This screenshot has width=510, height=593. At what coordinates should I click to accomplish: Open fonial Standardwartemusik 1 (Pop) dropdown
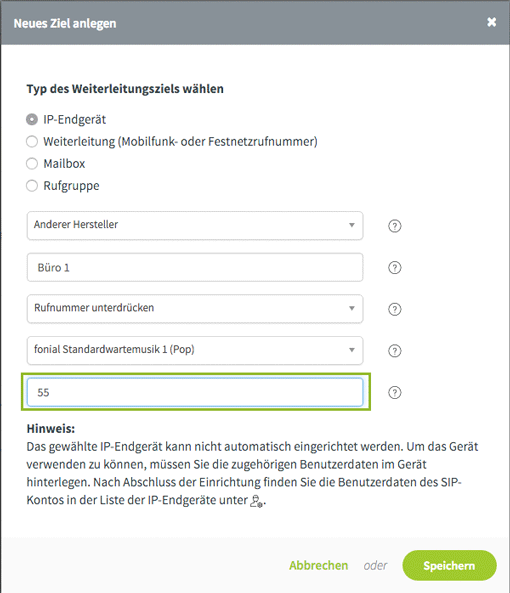coord(195,351)
